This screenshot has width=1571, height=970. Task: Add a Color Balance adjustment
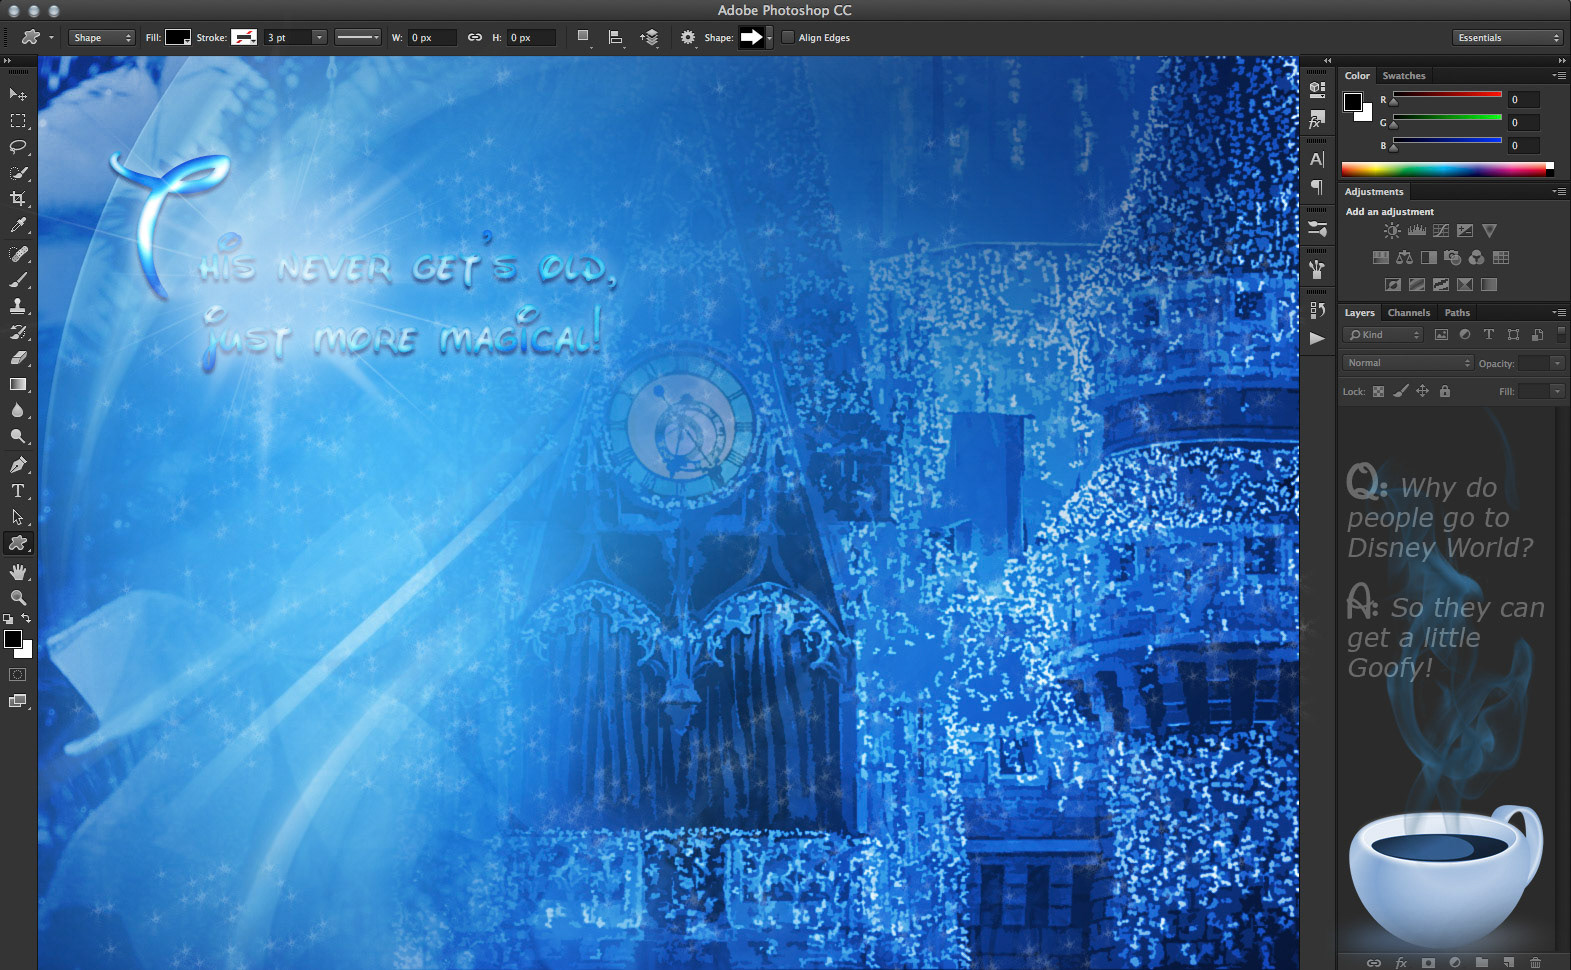(x=1405, y=258)
